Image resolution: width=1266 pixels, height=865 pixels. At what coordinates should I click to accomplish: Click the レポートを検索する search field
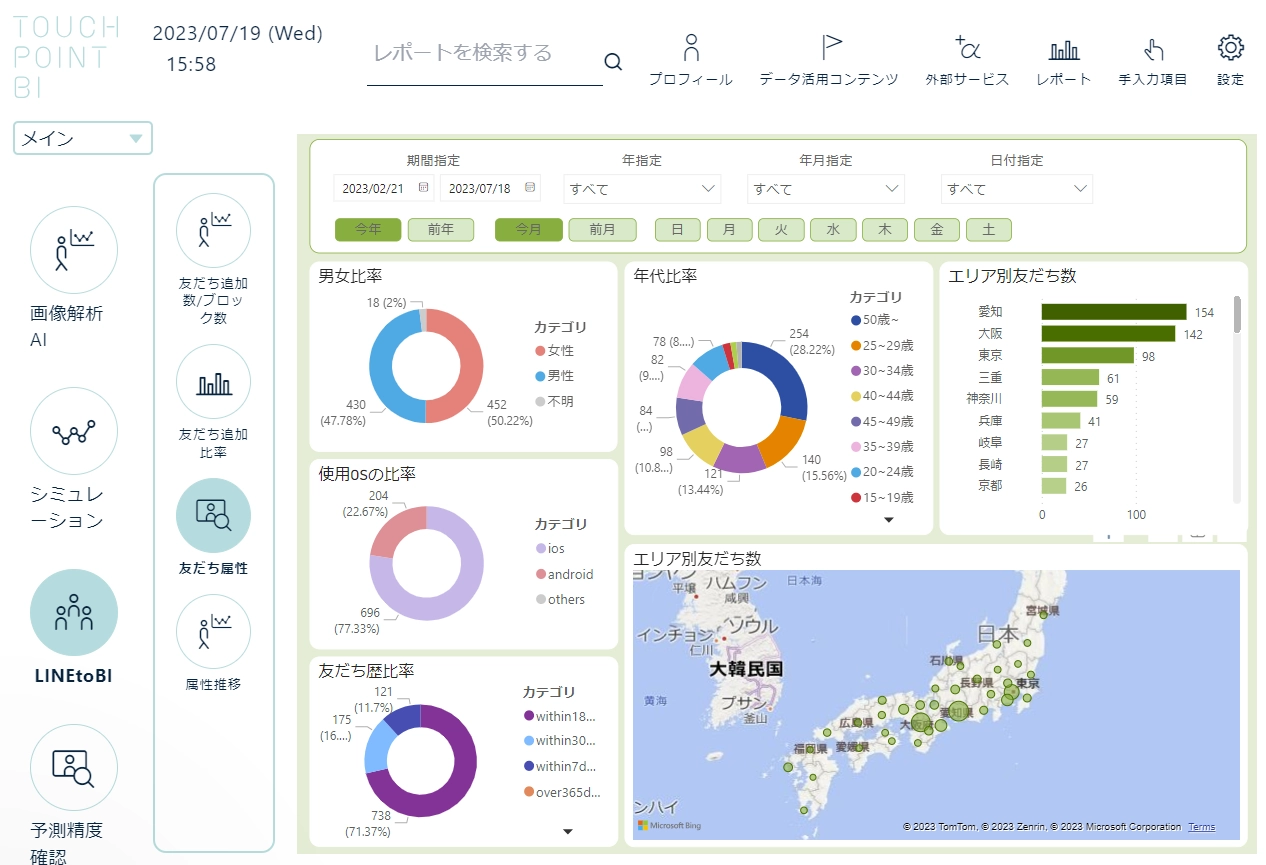(482, 54)
